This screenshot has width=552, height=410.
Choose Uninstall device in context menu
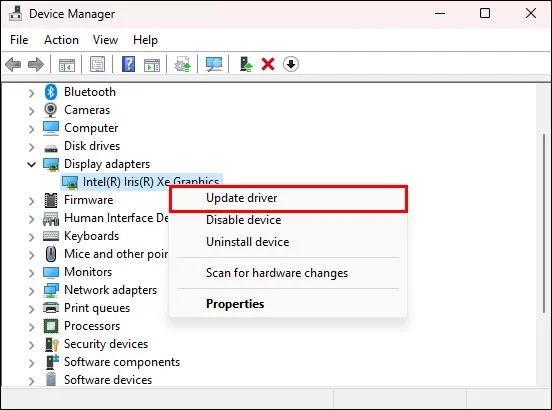247,242
